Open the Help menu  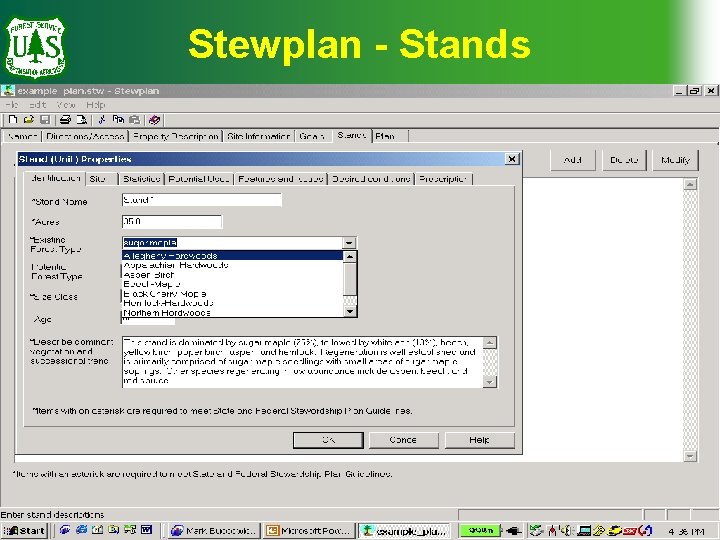(x=96, y=105)
